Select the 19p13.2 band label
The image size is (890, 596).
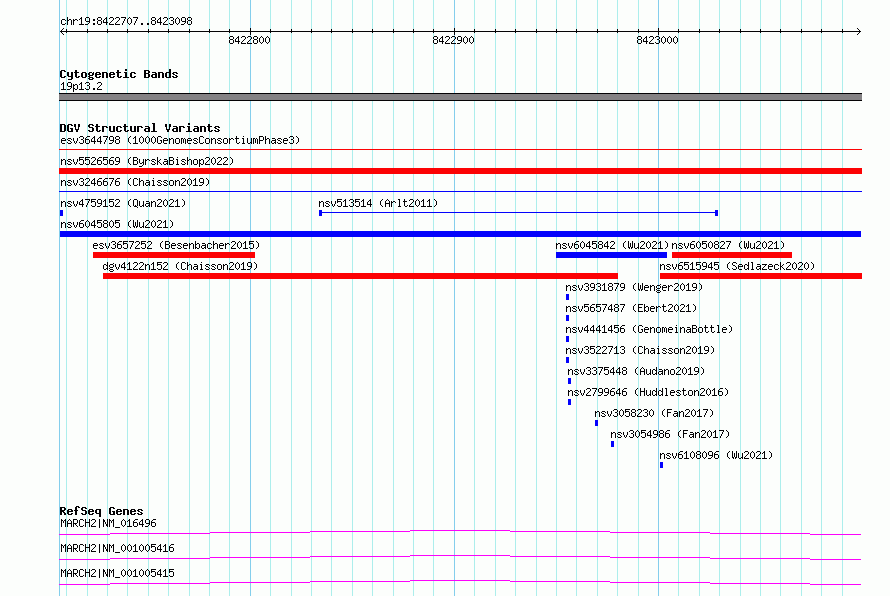coord(81,86)
